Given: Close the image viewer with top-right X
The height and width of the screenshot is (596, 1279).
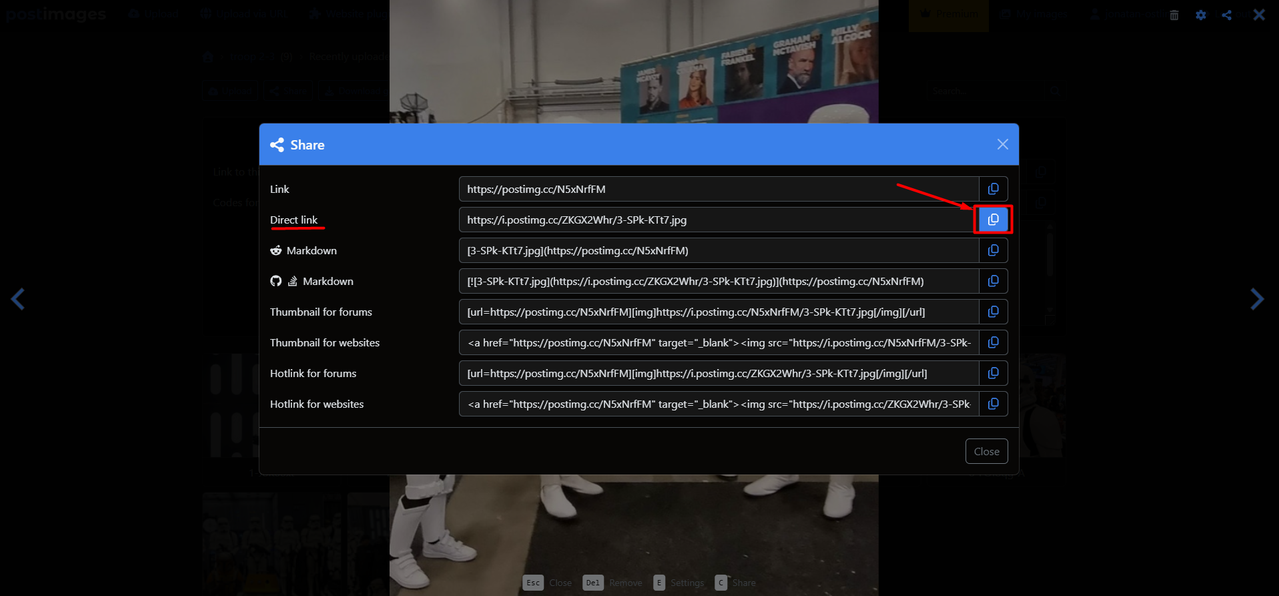Looking at the screenshot, I should point(1259,15).
